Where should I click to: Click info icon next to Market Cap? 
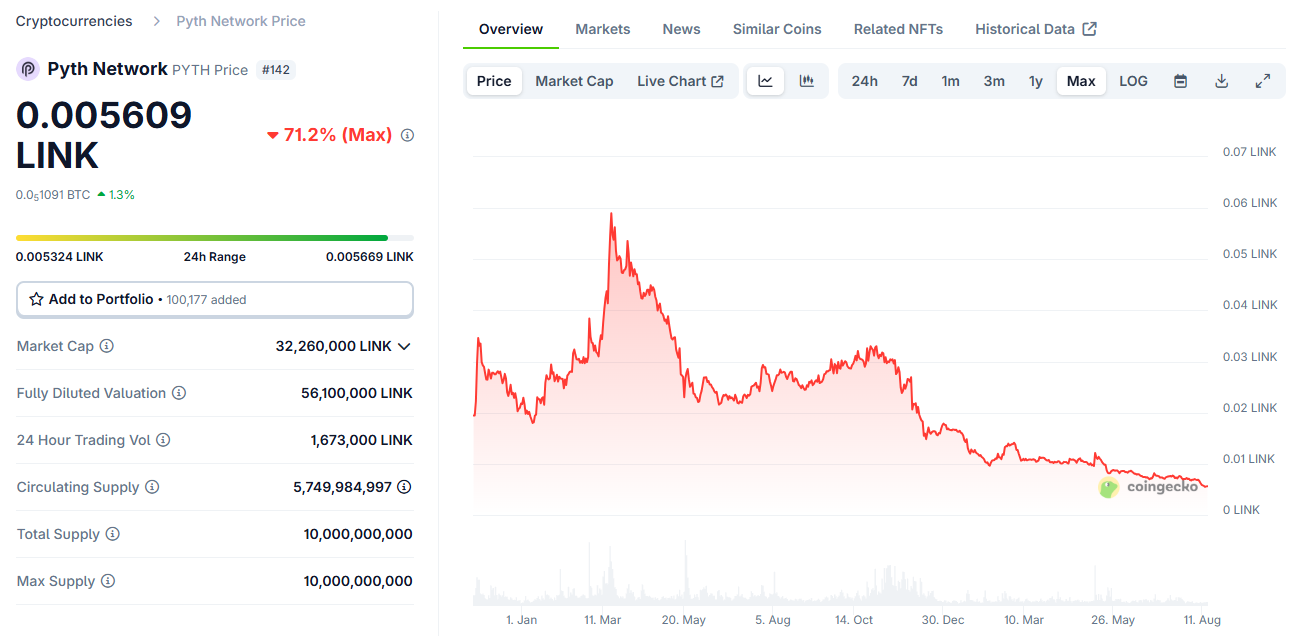coord(106,346)
